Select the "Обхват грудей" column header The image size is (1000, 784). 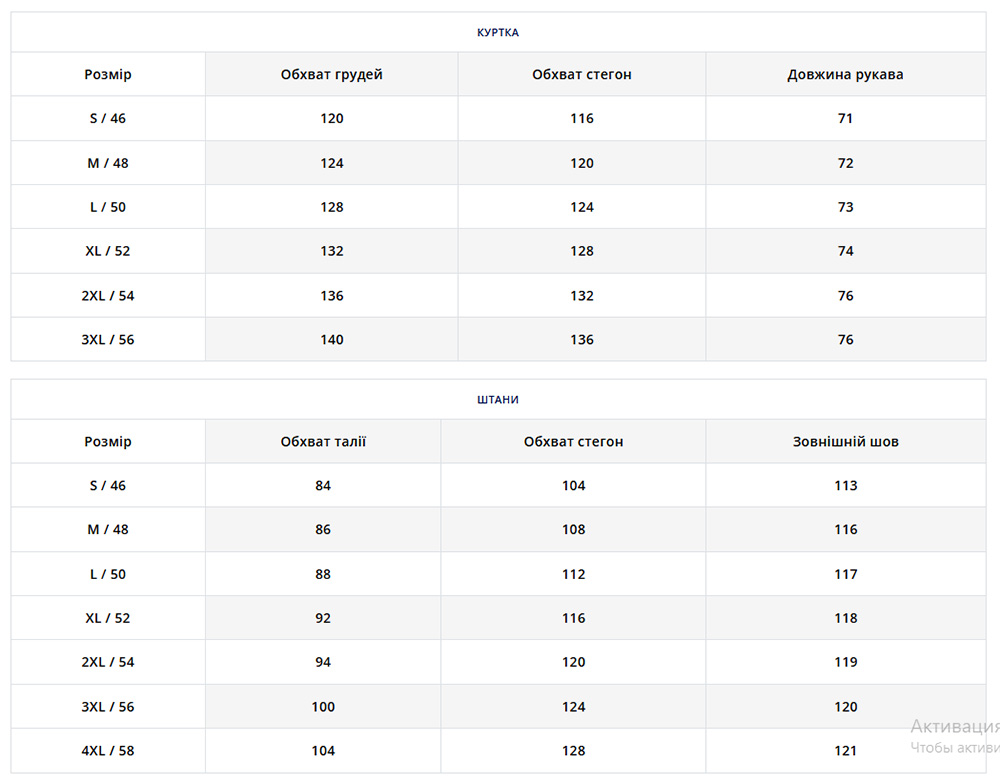pyautogui.click(x=332, y=75)
